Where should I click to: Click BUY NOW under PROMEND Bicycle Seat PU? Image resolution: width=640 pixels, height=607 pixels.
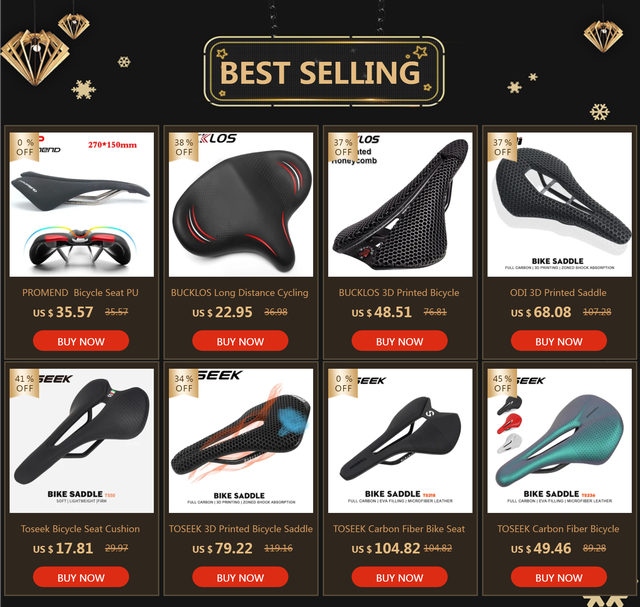point(81,341)
